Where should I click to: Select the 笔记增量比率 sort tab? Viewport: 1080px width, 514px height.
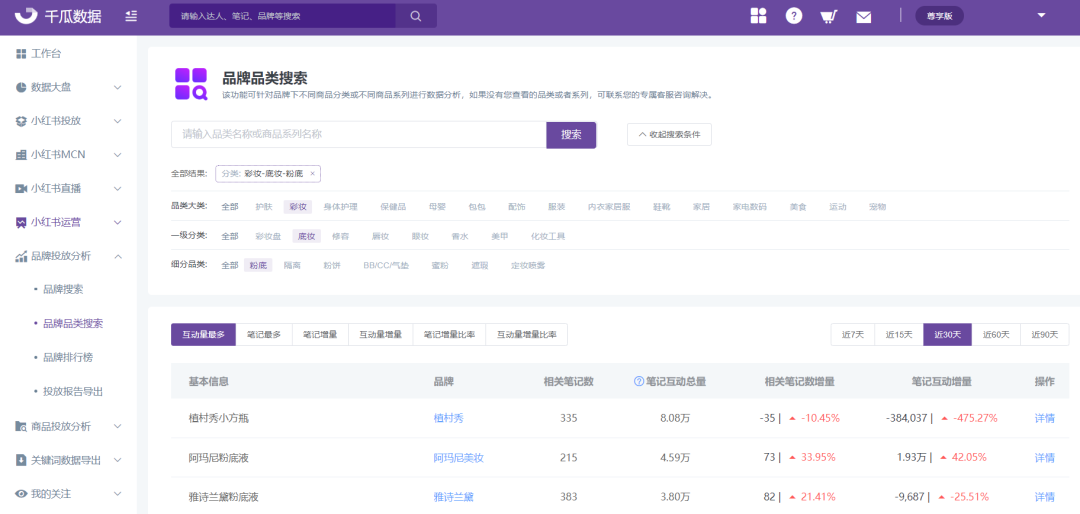[x=449, y=335]
